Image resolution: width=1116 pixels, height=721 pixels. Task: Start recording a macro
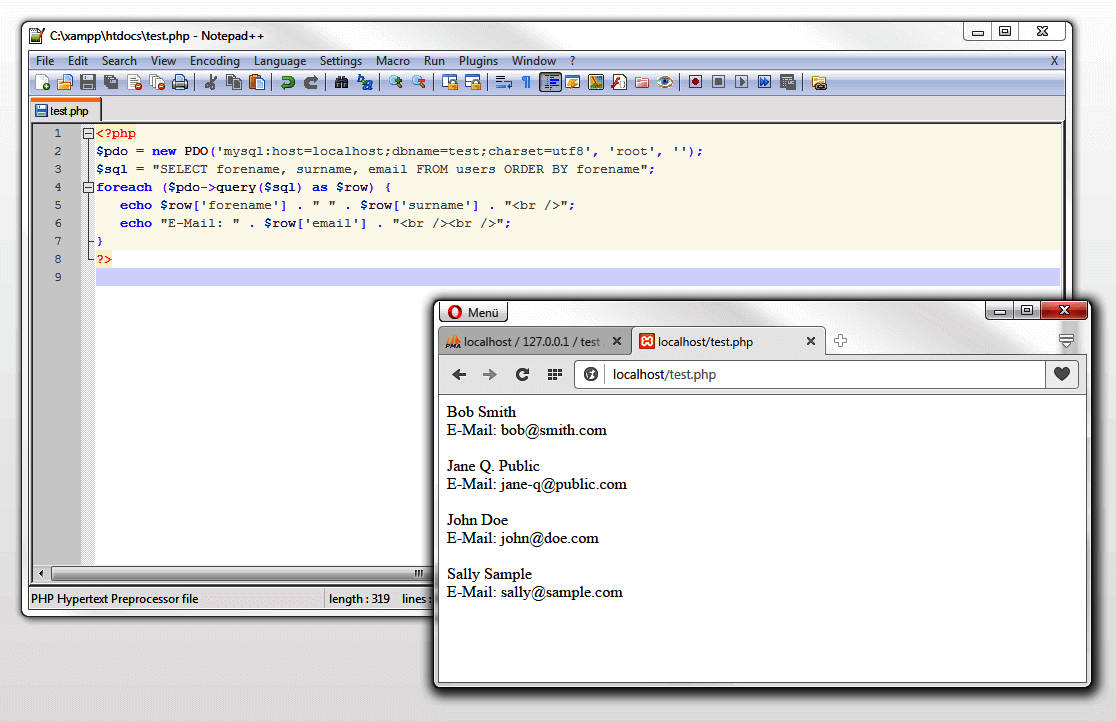point(695,82)
